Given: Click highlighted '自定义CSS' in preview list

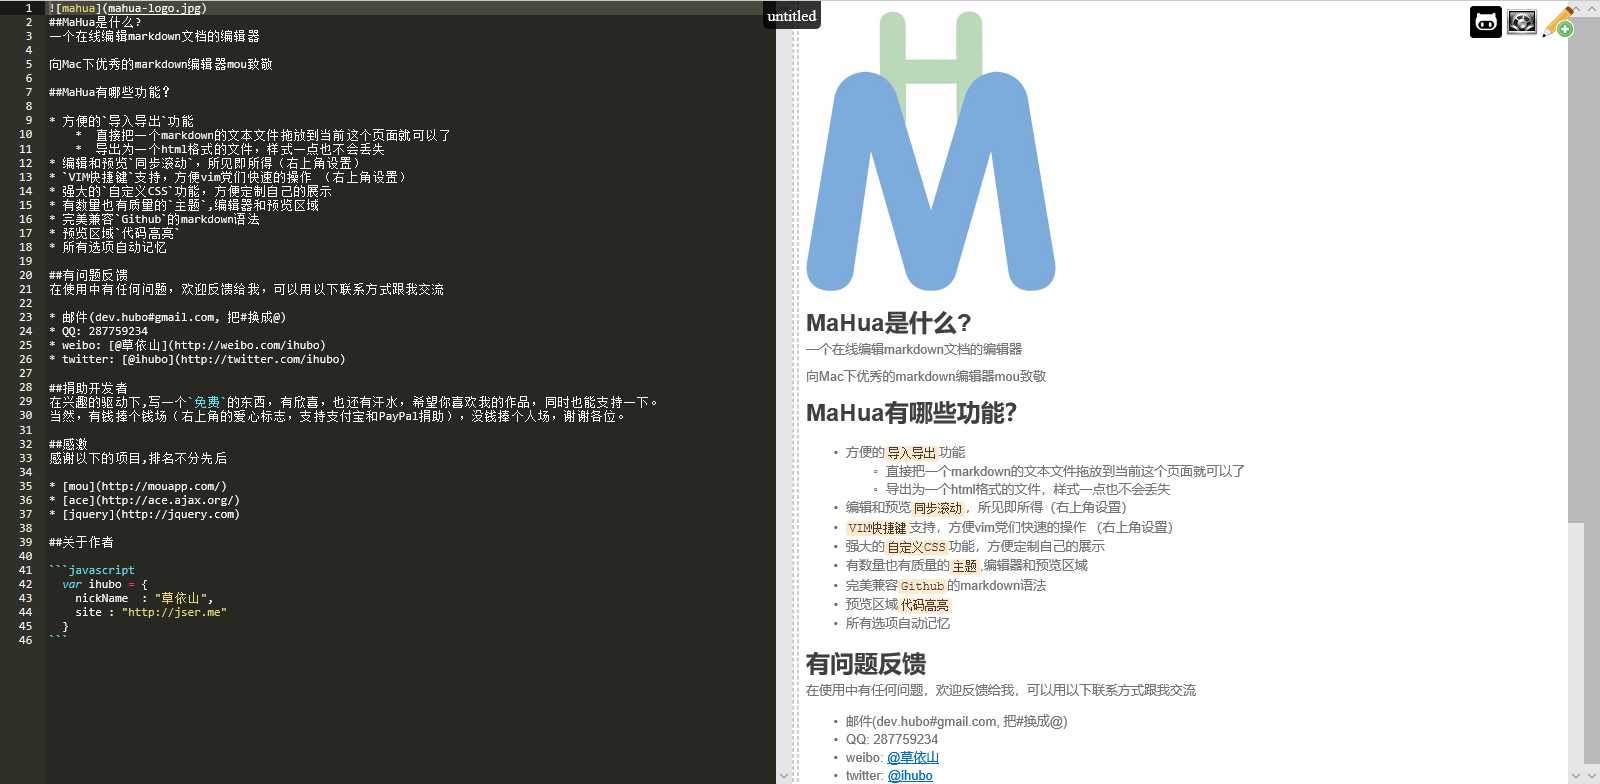Looking at the screenshot, I should tap(916, 547).
